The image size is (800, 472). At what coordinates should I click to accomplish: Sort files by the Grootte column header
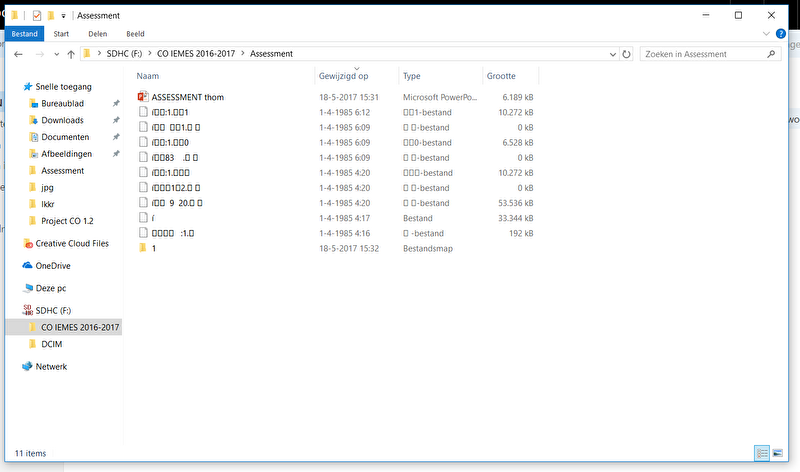coord(501,76)
